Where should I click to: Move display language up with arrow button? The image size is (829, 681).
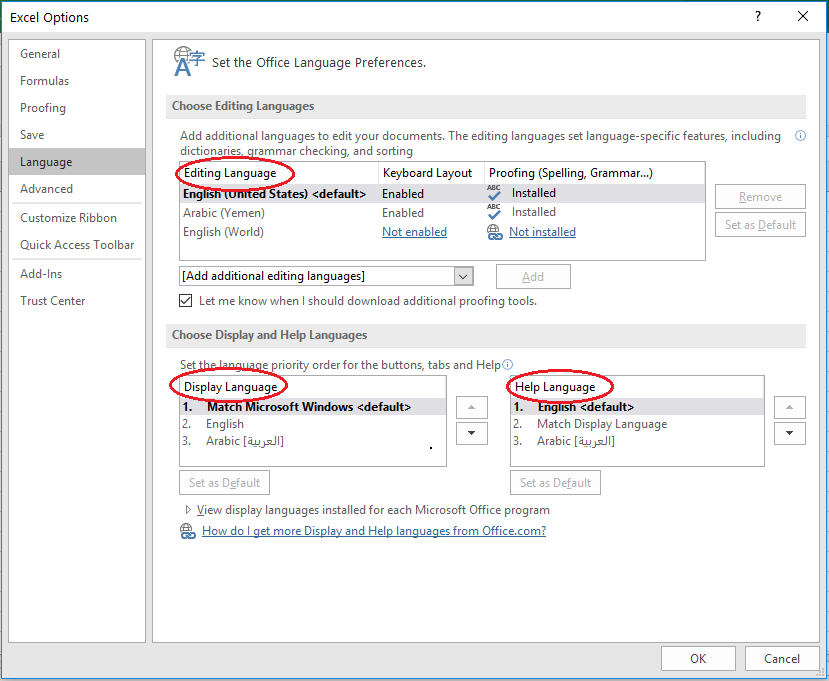(x=472, y=408)
